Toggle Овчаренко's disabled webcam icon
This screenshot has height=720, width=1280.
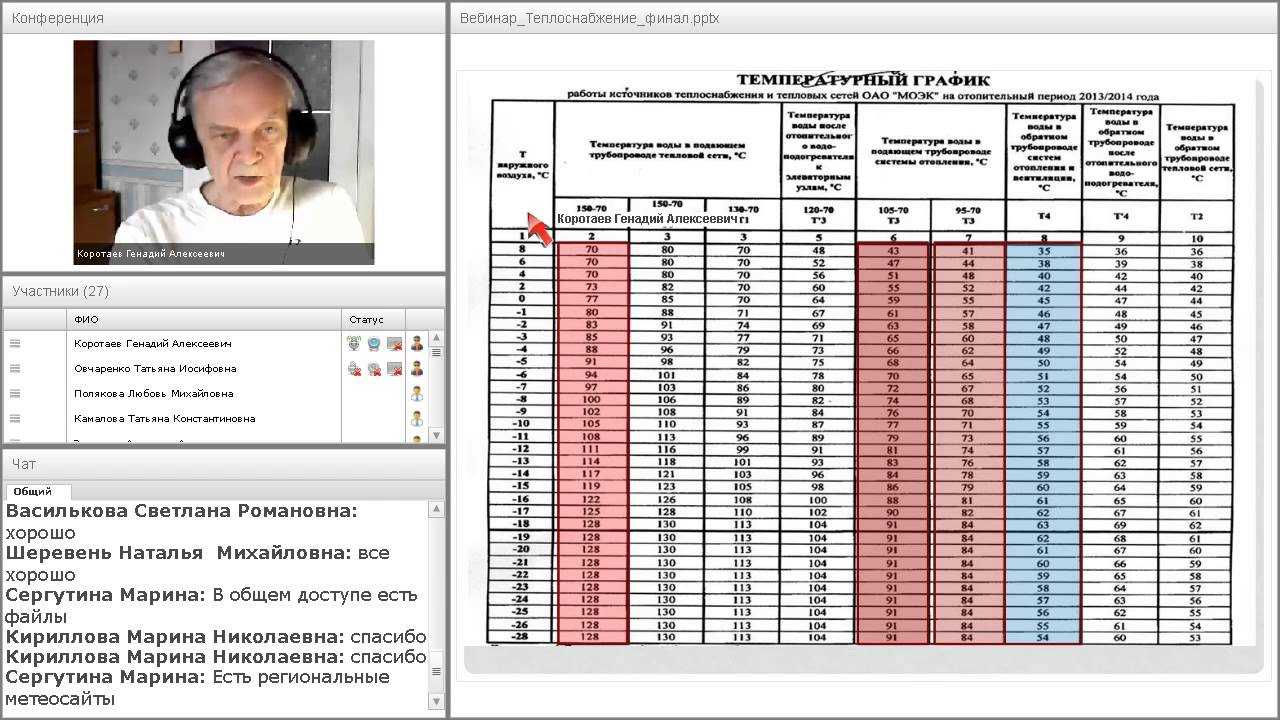click(x=374, y=369)
